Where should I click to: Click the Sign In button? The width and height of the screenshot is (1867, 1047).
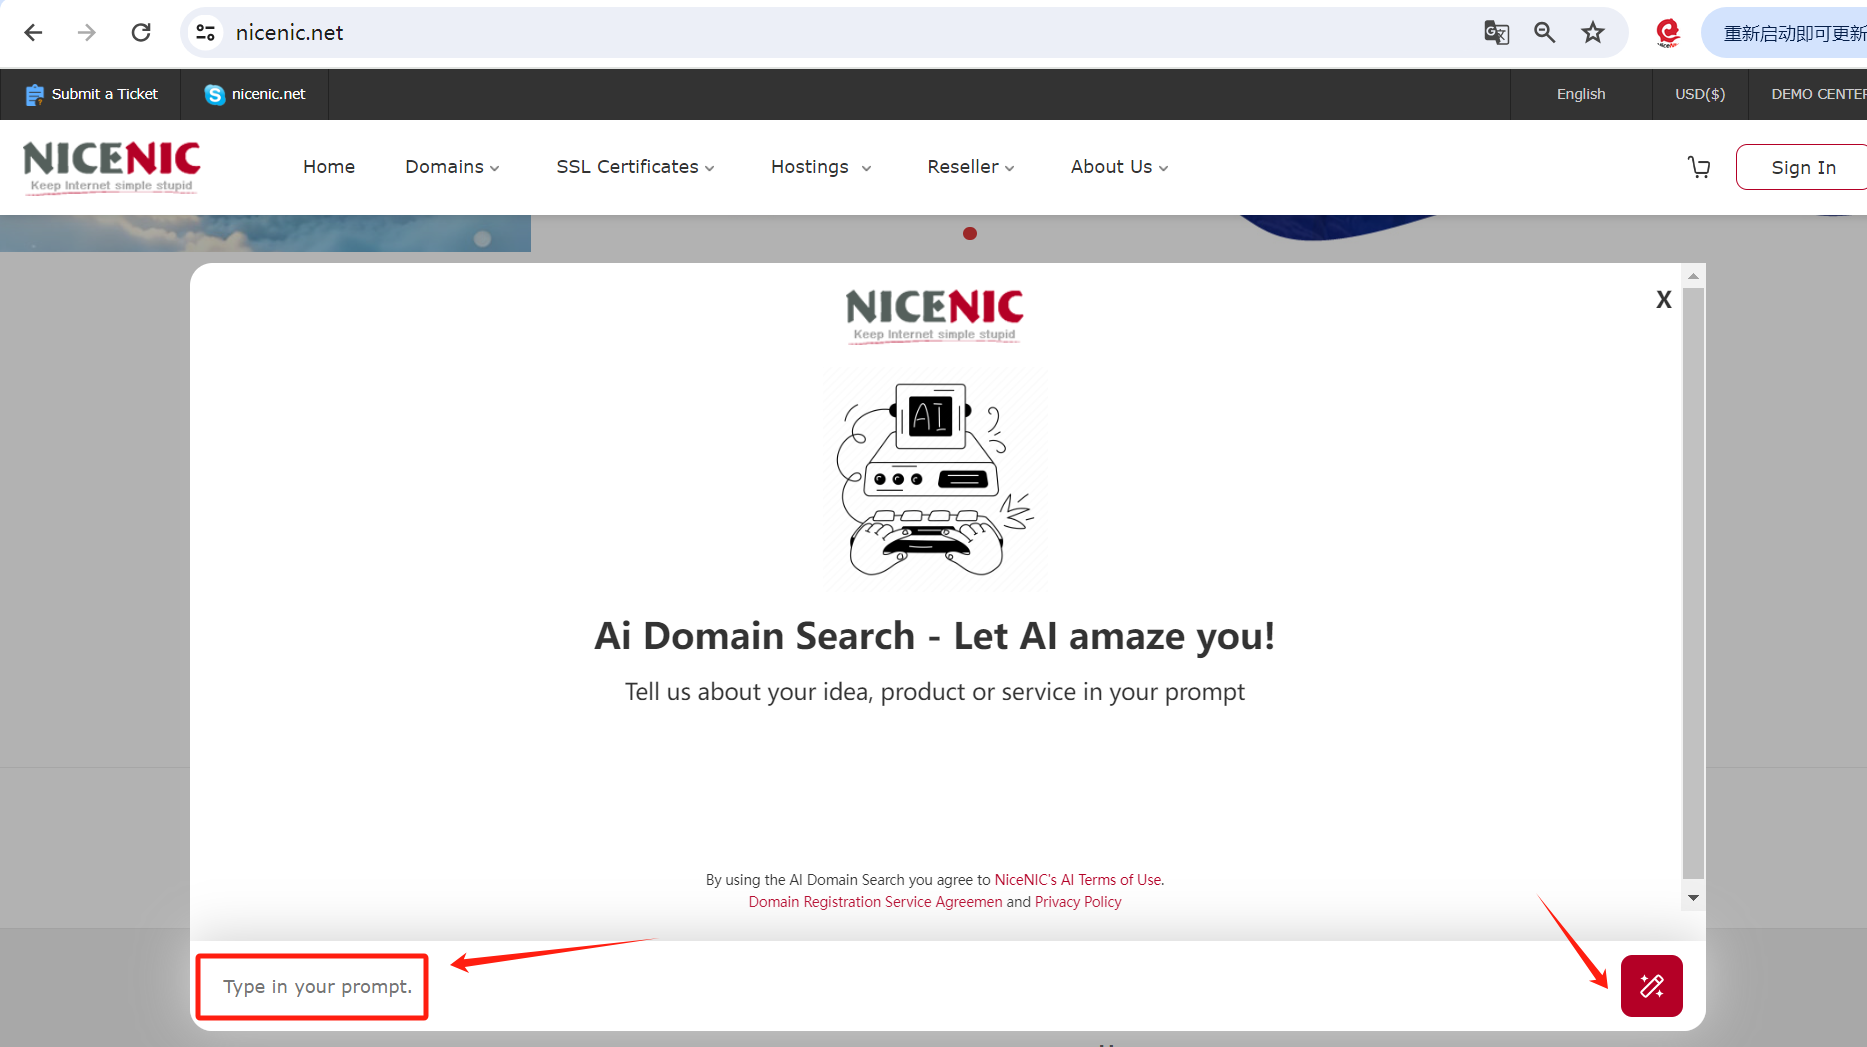point(1802,167)
